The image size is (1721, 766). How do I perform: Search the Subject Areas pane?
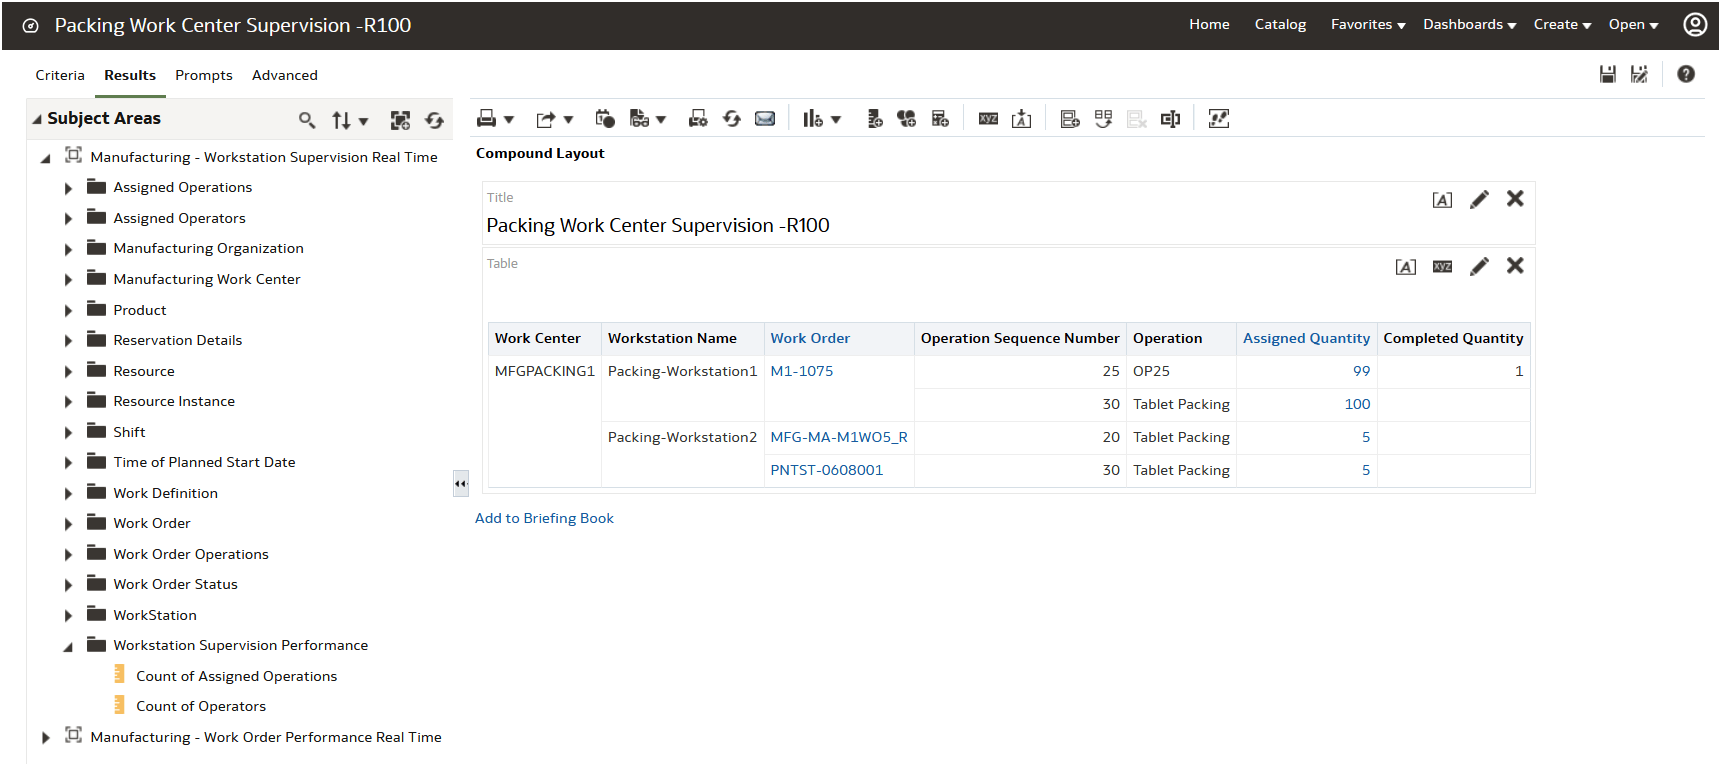tap(307, 120)
